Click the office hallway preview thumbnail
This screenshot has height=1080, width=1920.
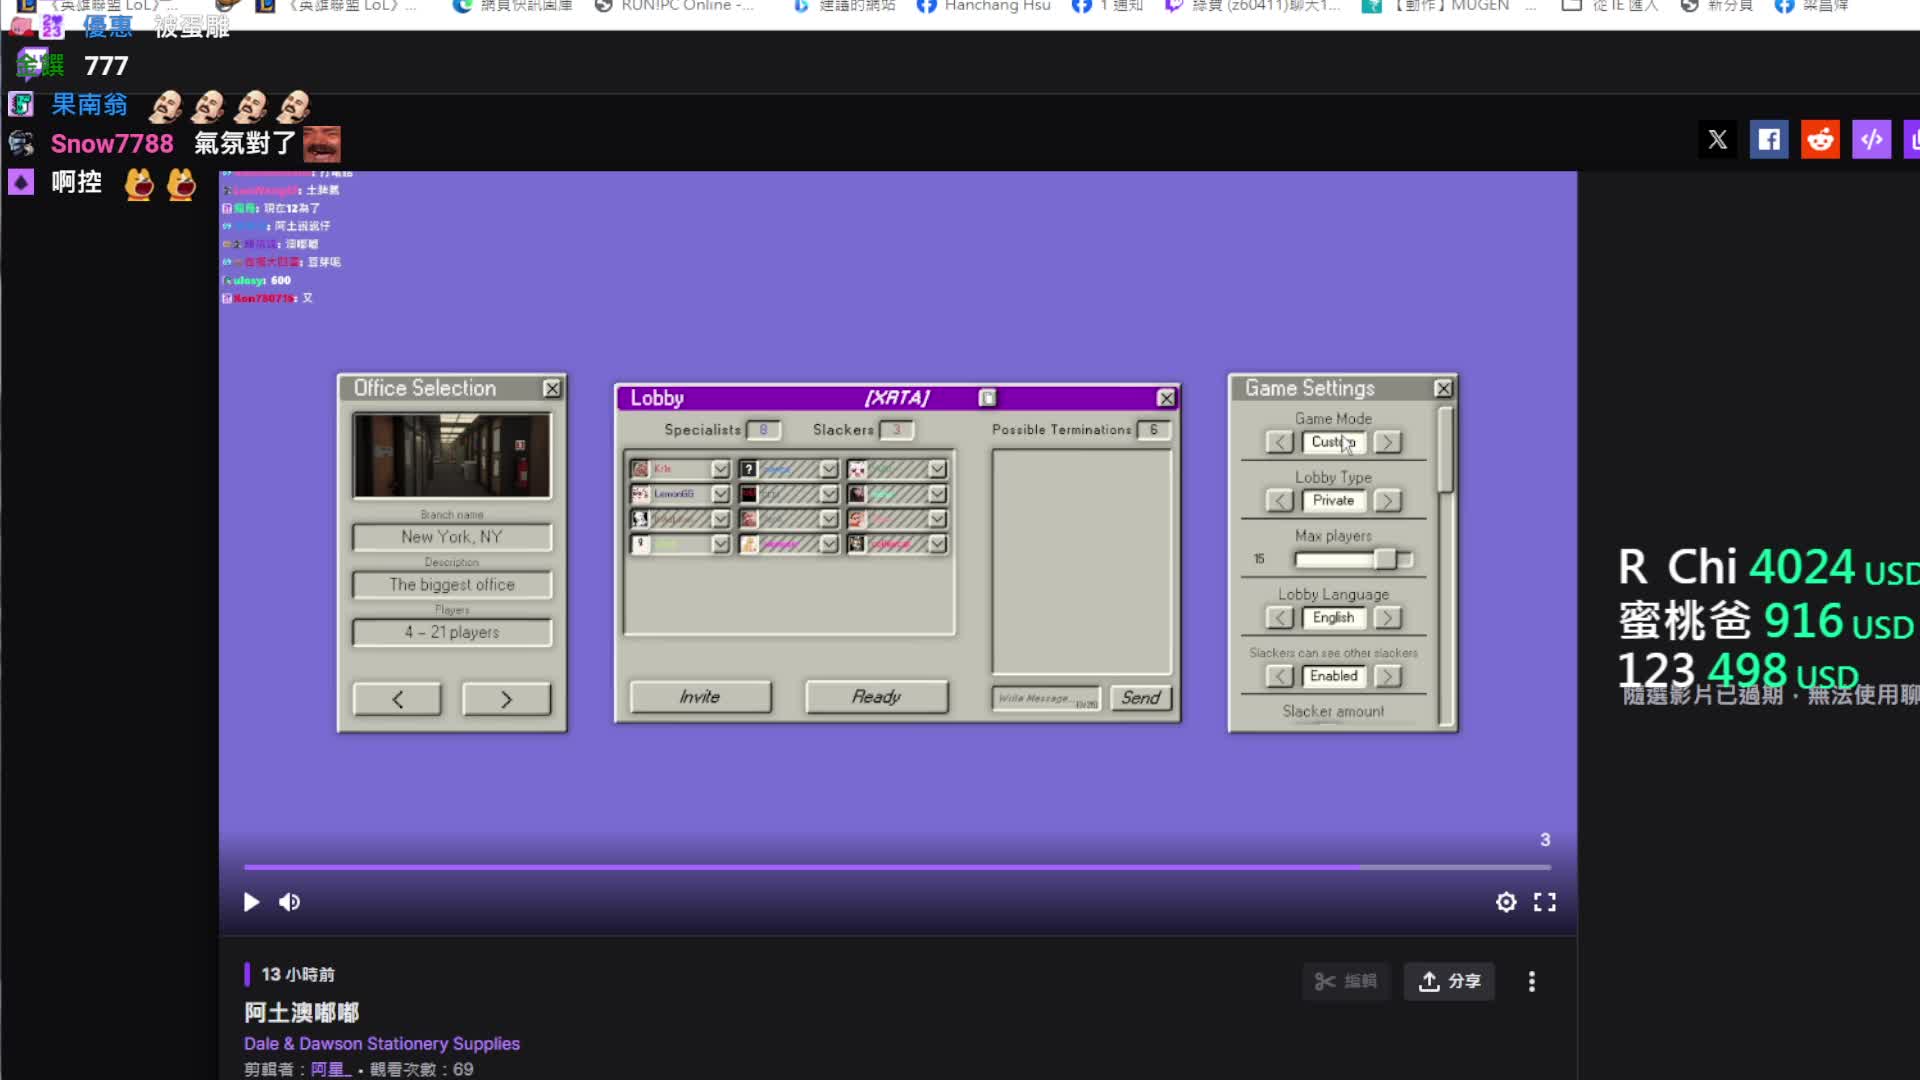(452, 456)
